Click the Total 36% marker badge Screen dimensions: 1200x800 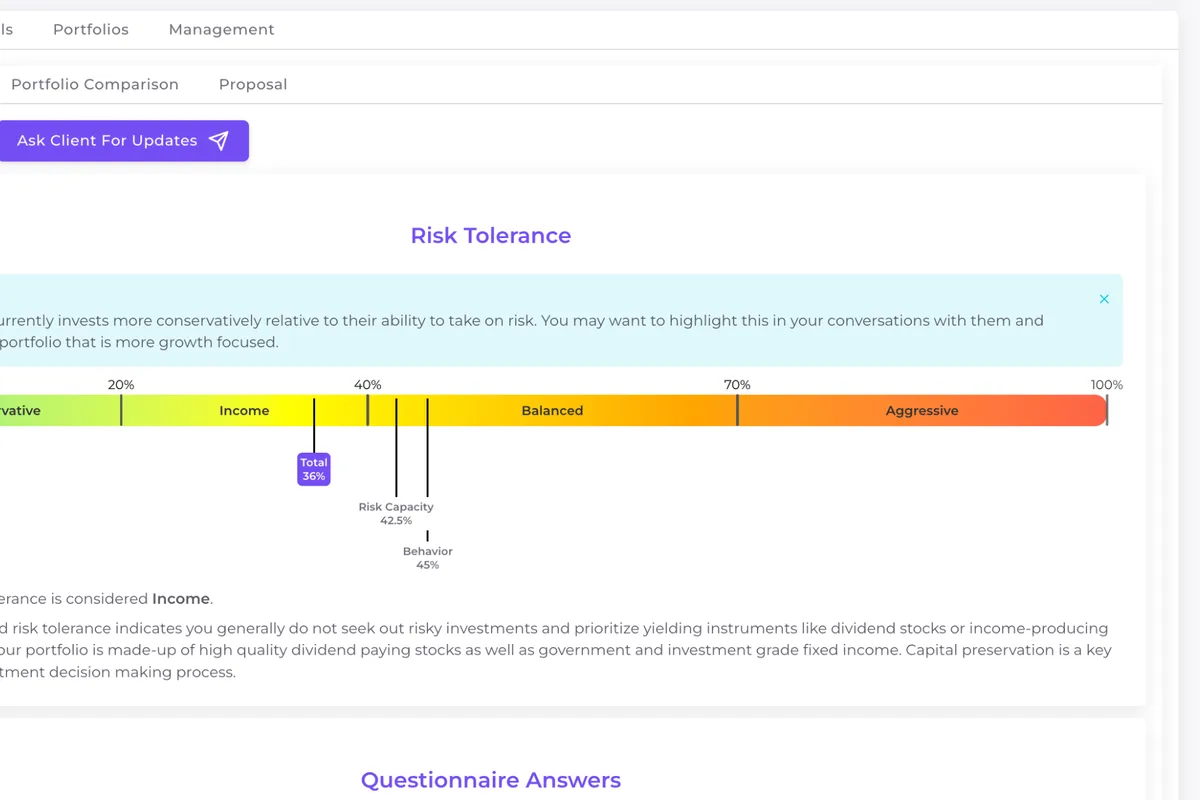pos(314,470)
